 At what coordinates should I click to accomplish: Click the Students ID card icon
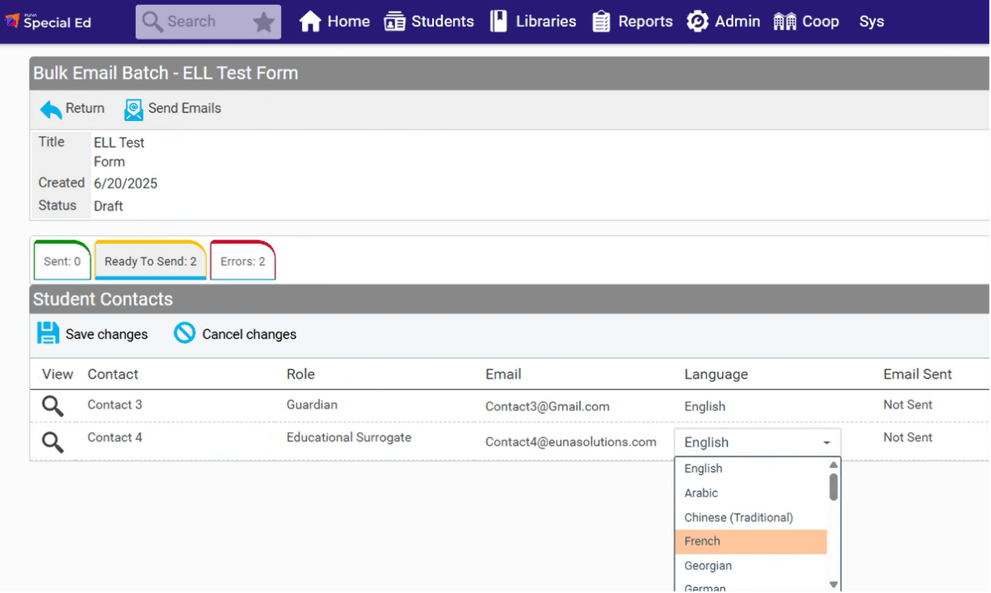[x=394, y=21]
